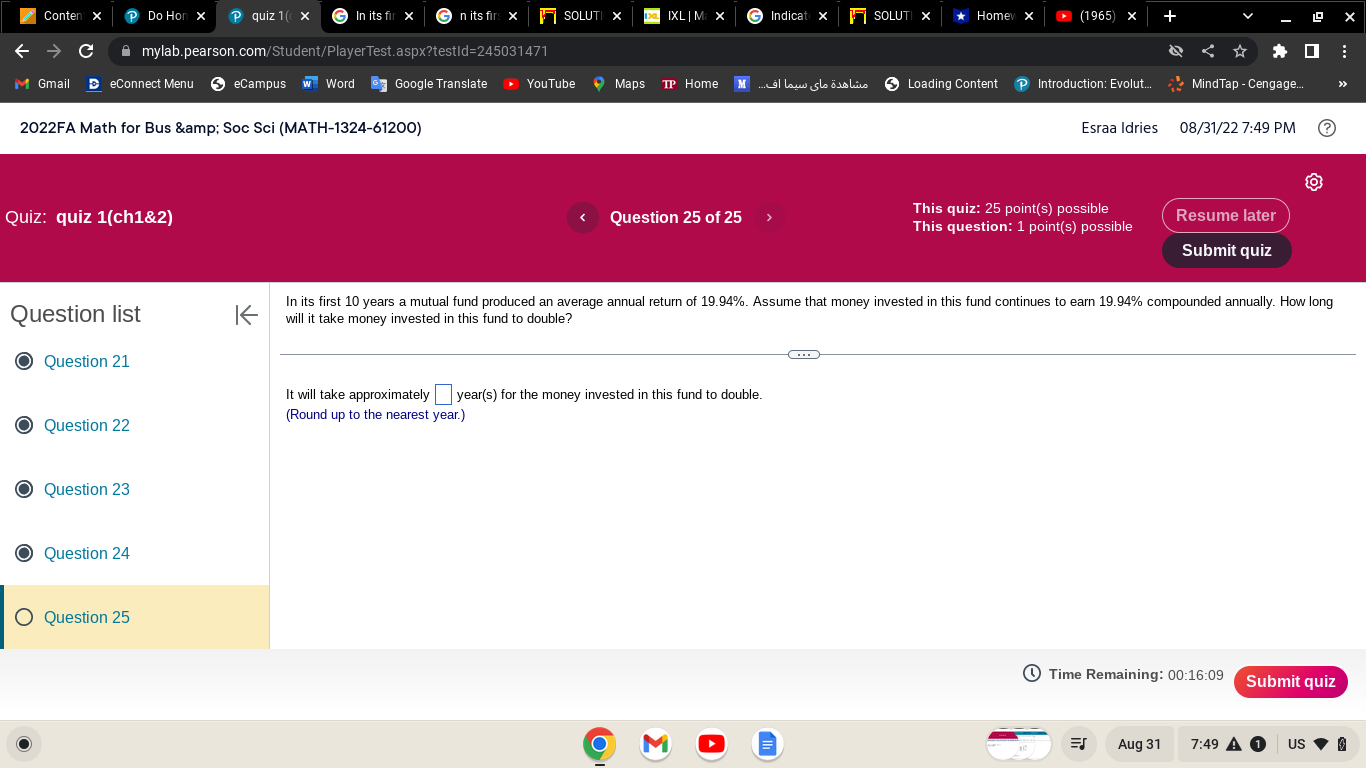Open the recent screenshot preview in shelf
Viewport: 1366px width, 768px height.
point(1019,744)
